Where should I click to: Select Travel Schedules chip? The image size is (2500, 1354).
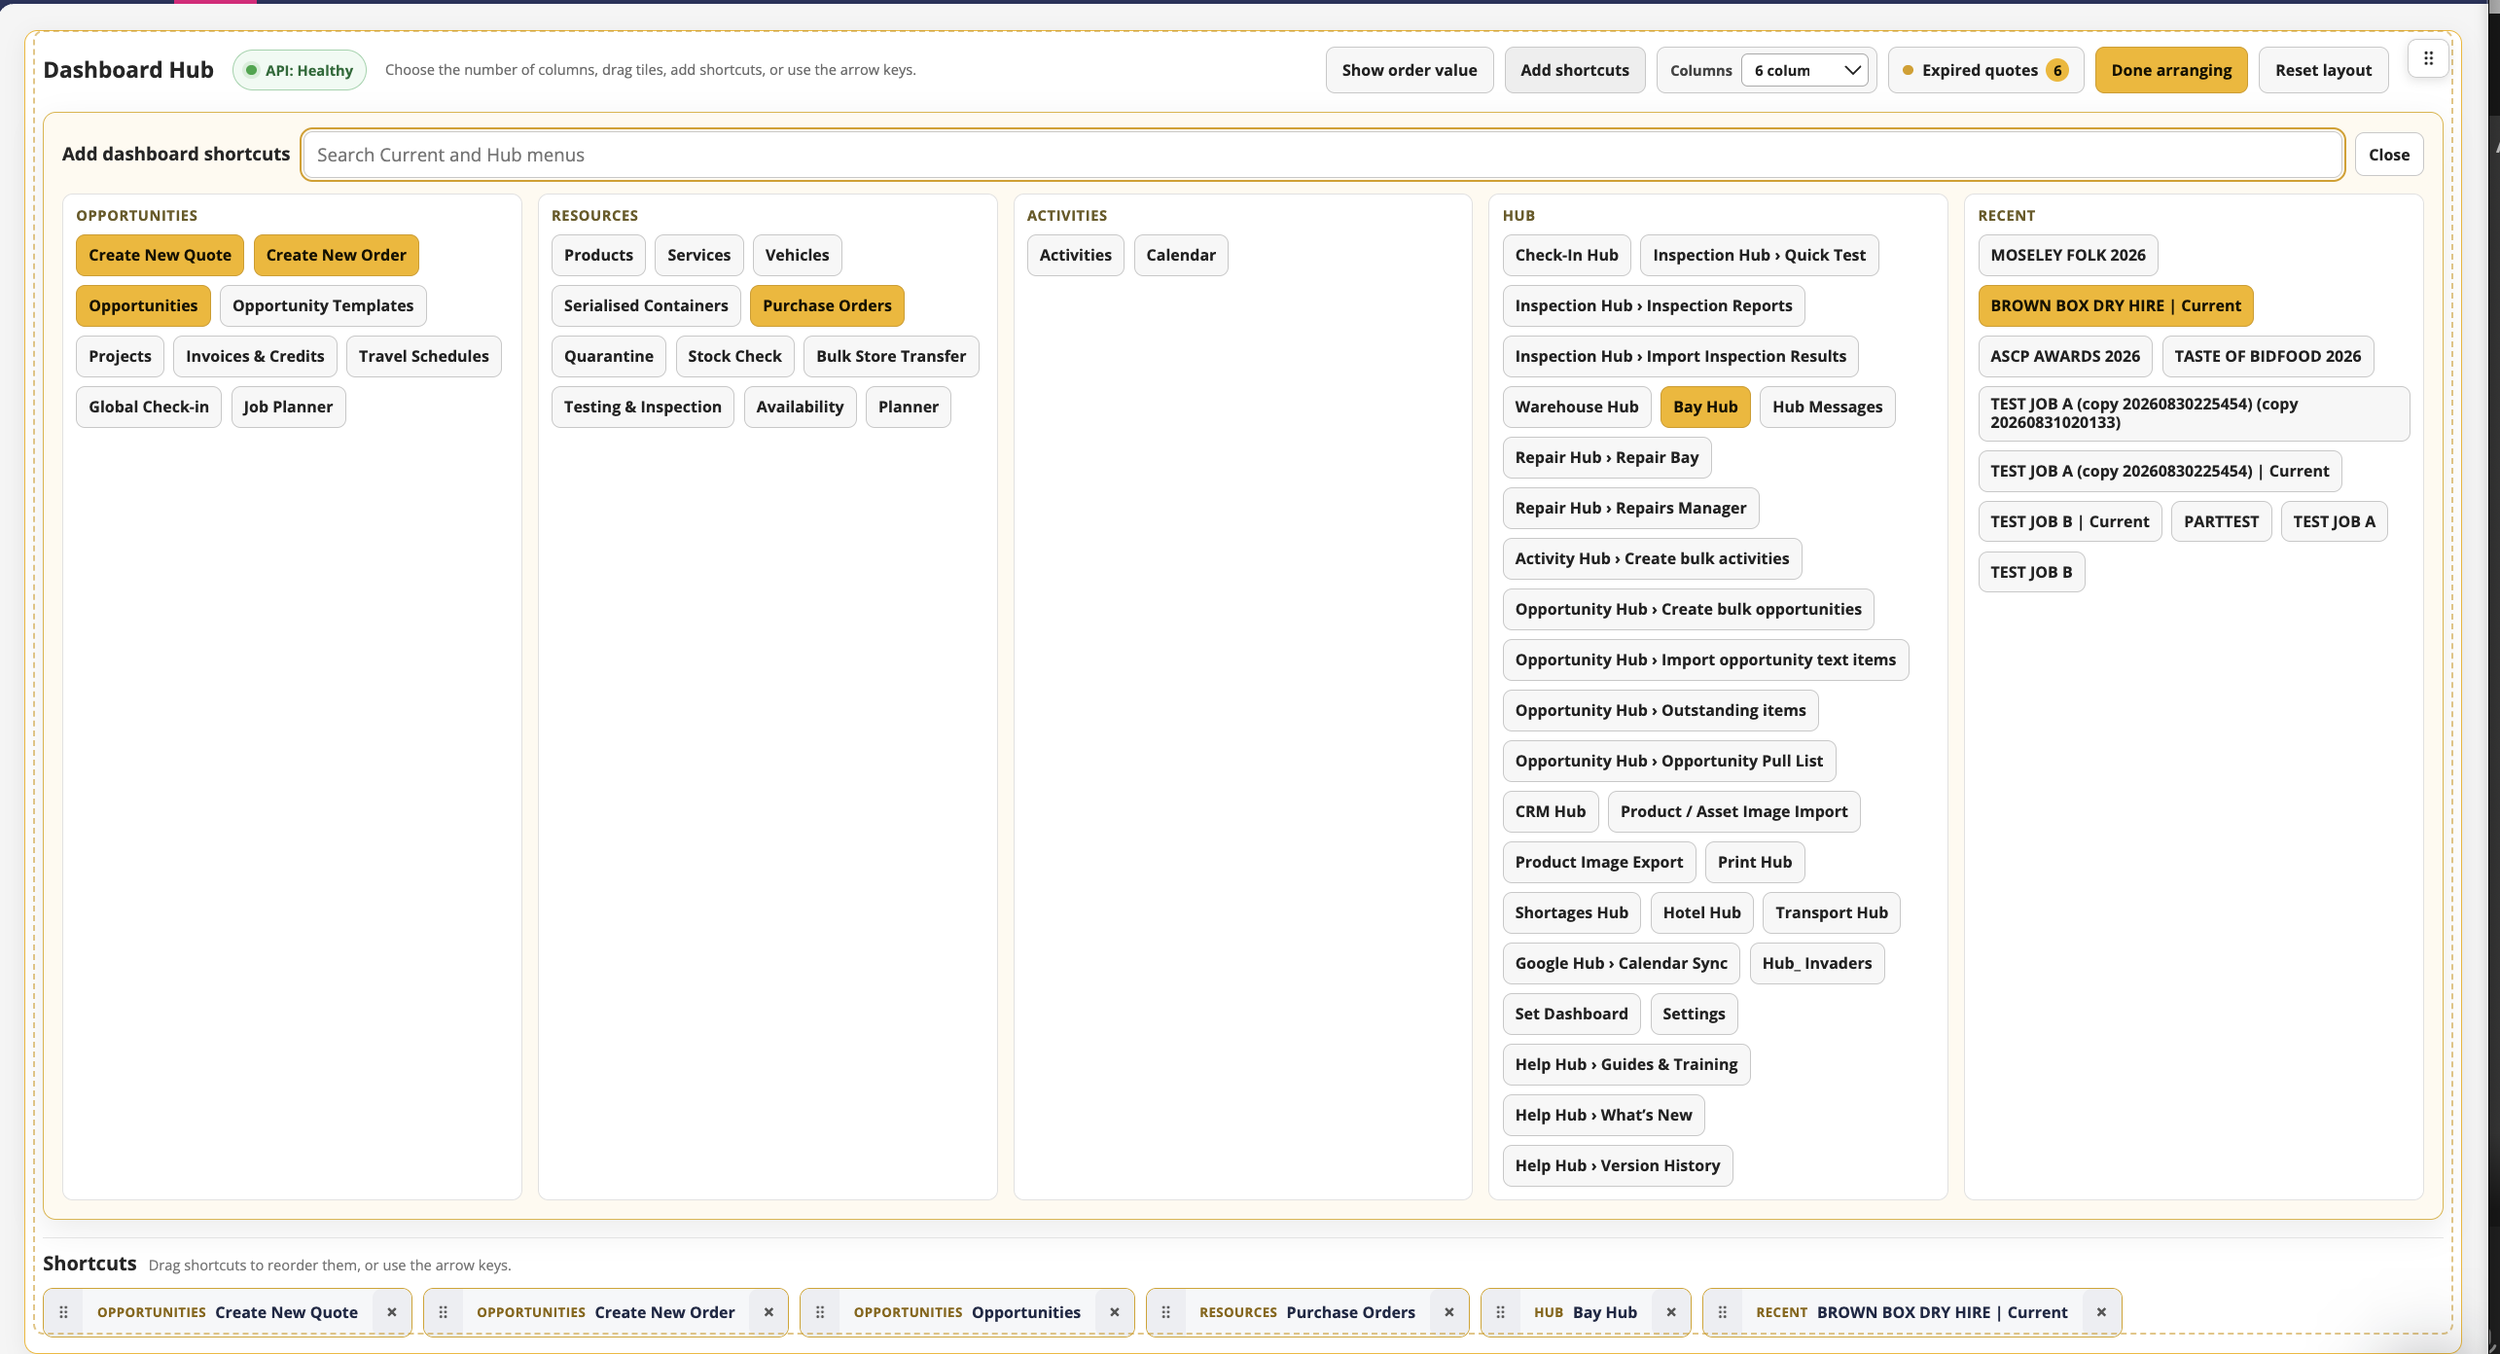pos(424,356)
